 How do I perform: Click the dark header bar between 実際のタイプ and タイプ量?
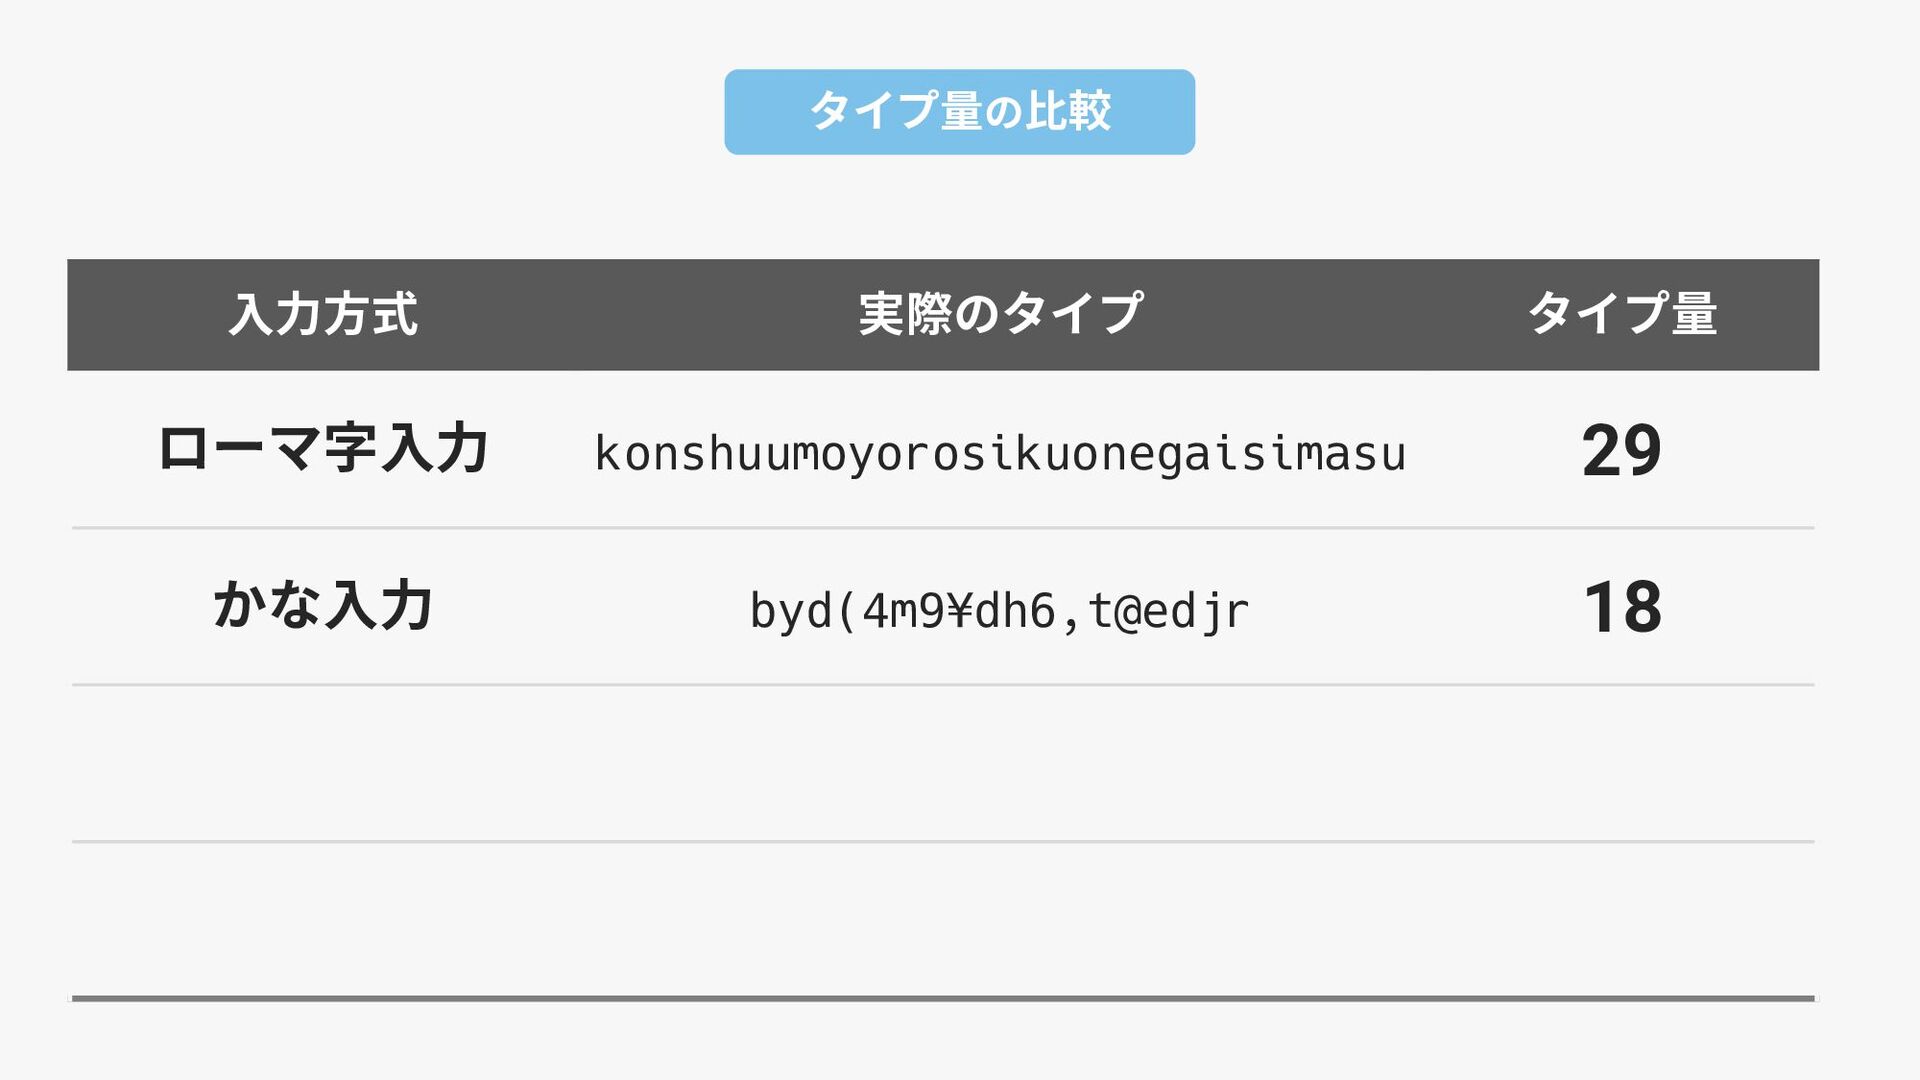[x=1335, y=314]
